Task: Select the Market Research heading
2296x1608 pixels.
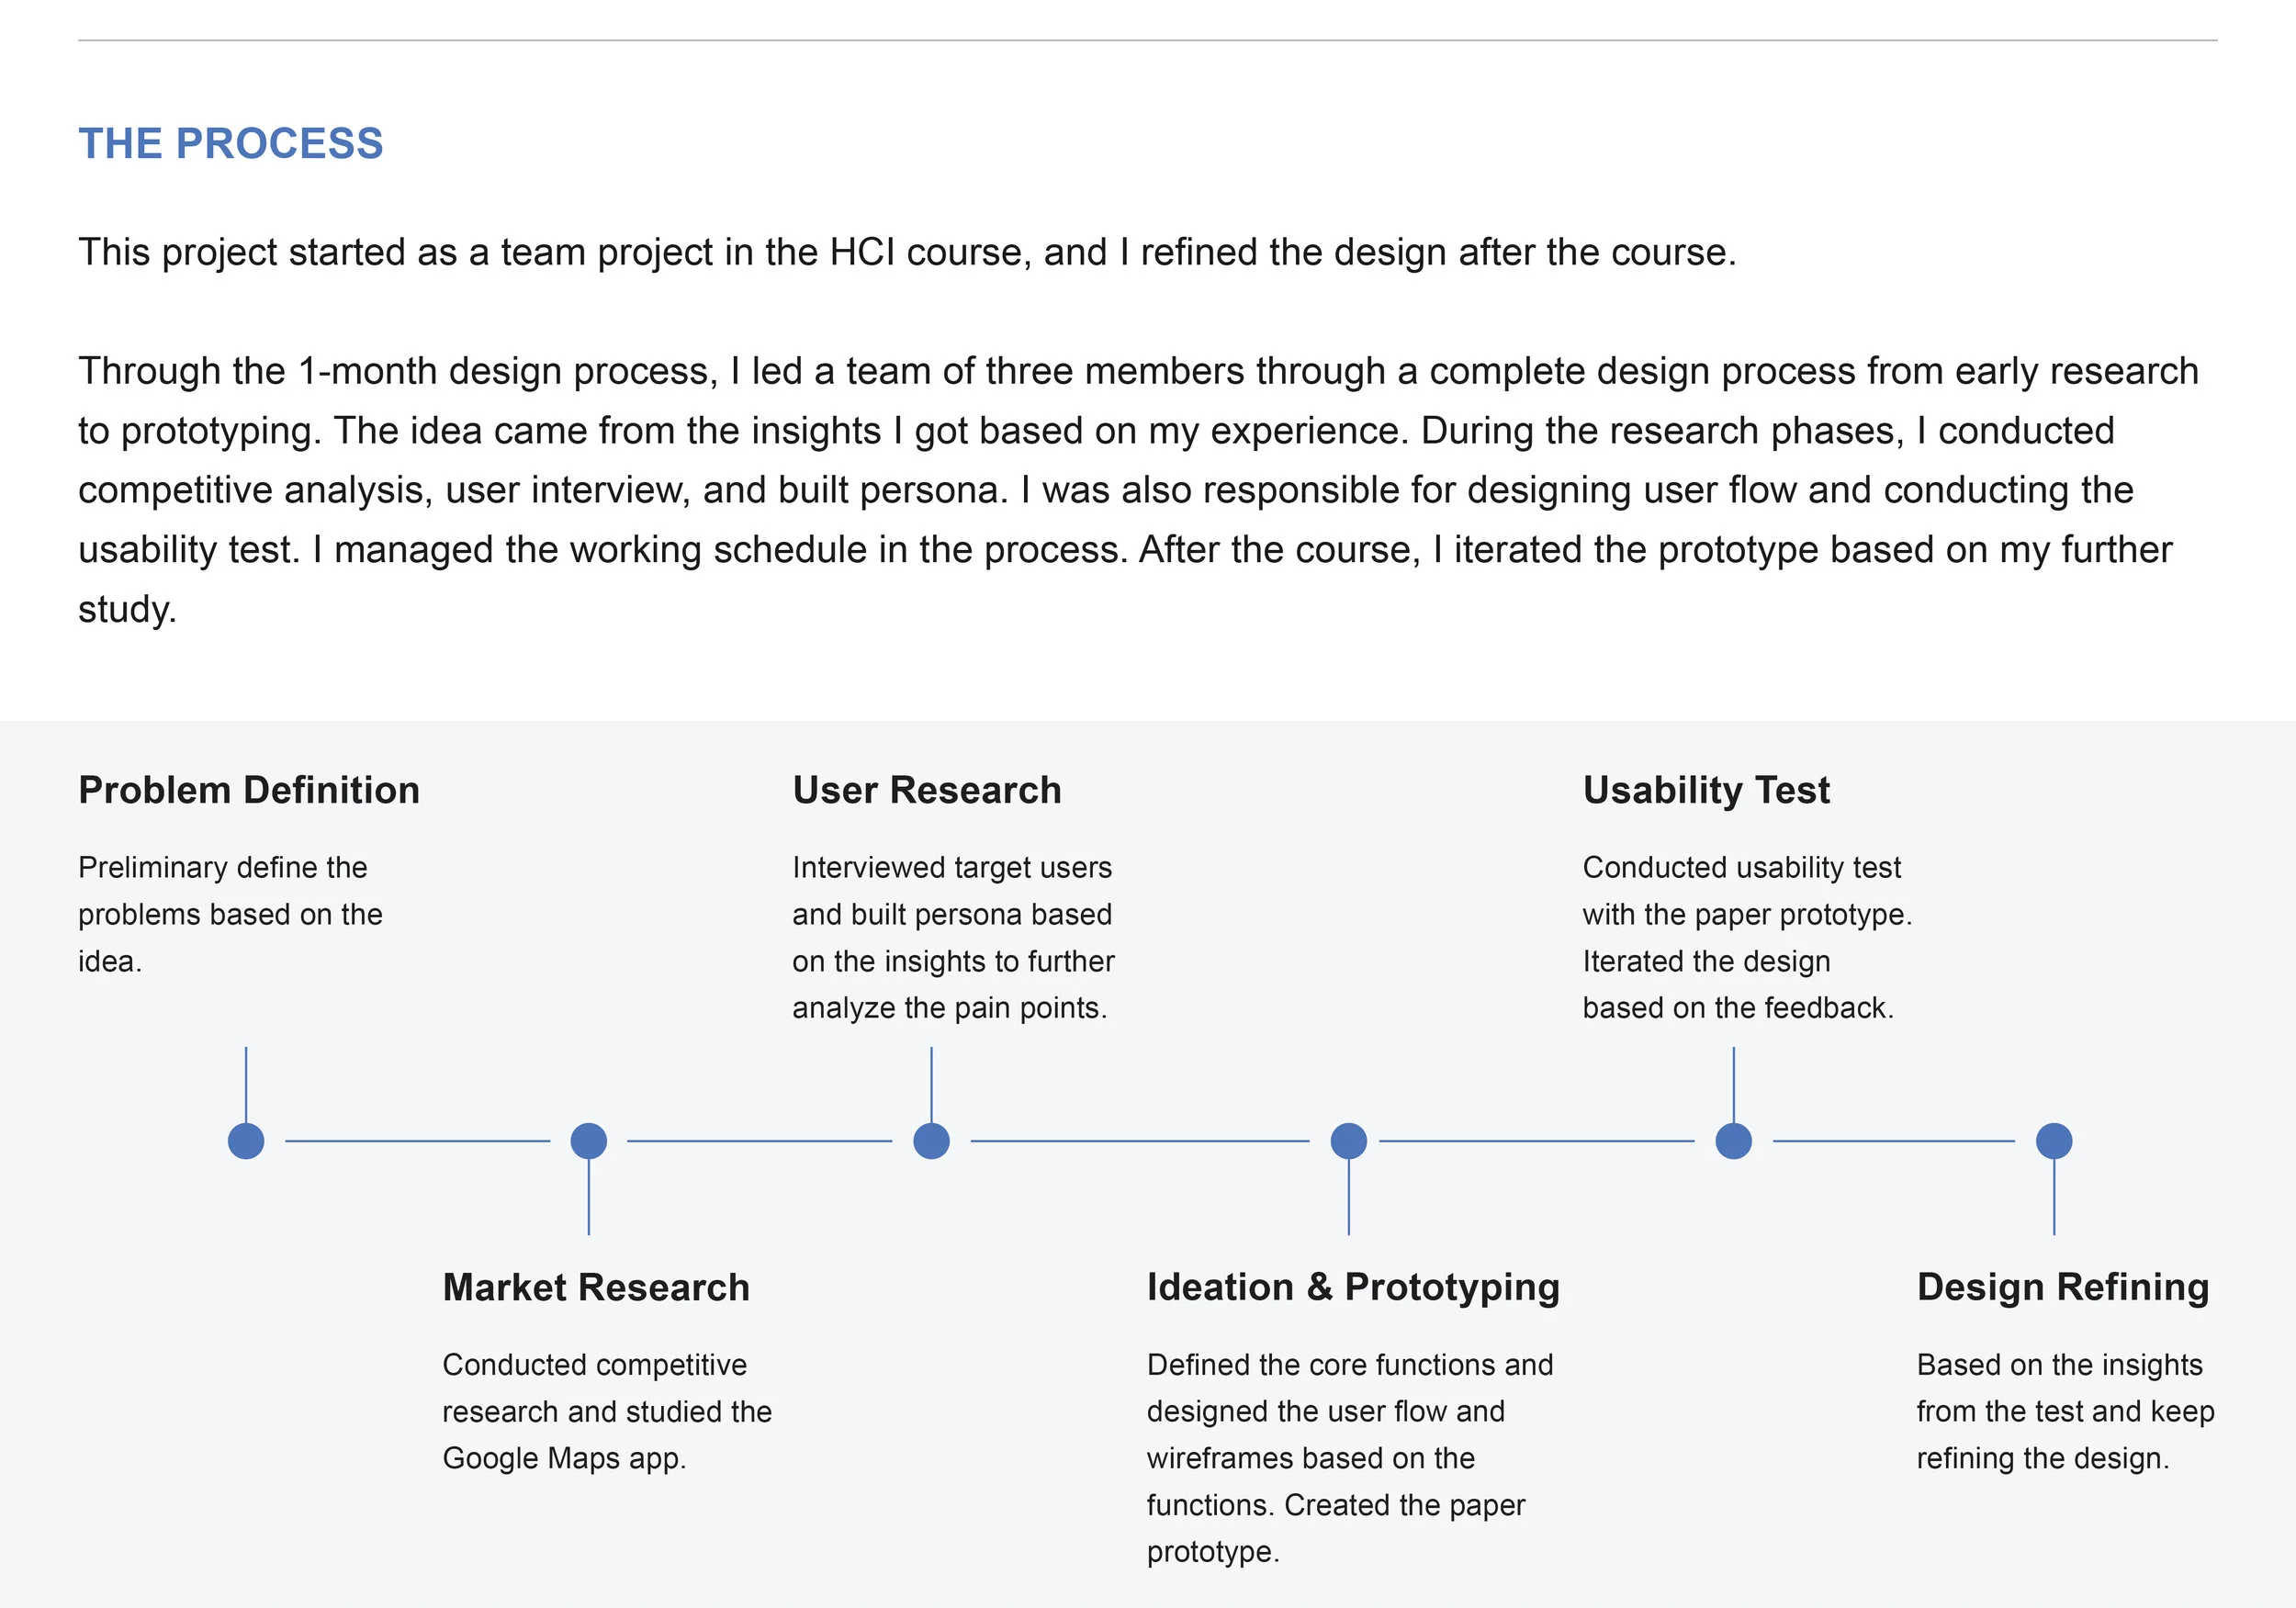Action: 596,1287
